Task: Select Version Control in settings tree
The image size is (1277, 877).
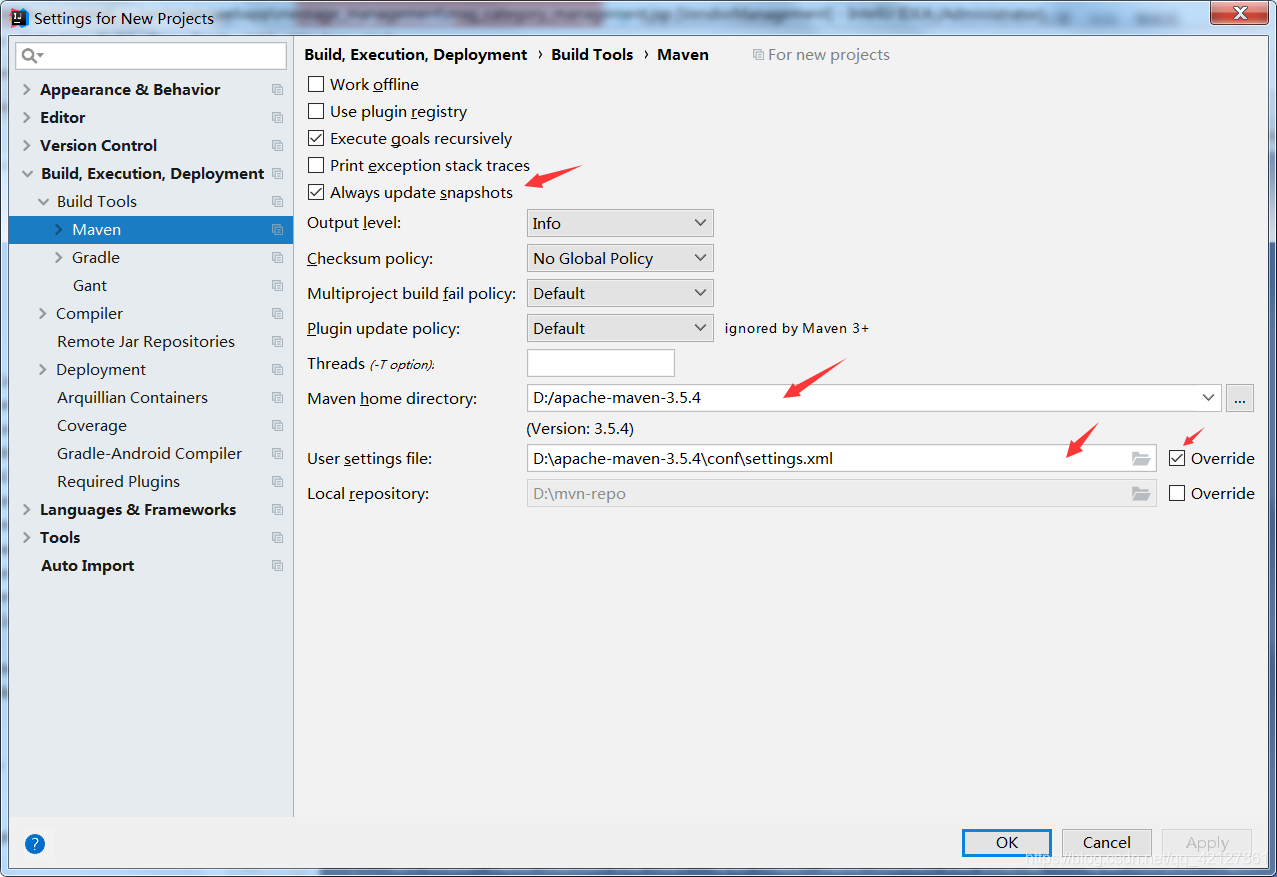Action: [98, 146]
